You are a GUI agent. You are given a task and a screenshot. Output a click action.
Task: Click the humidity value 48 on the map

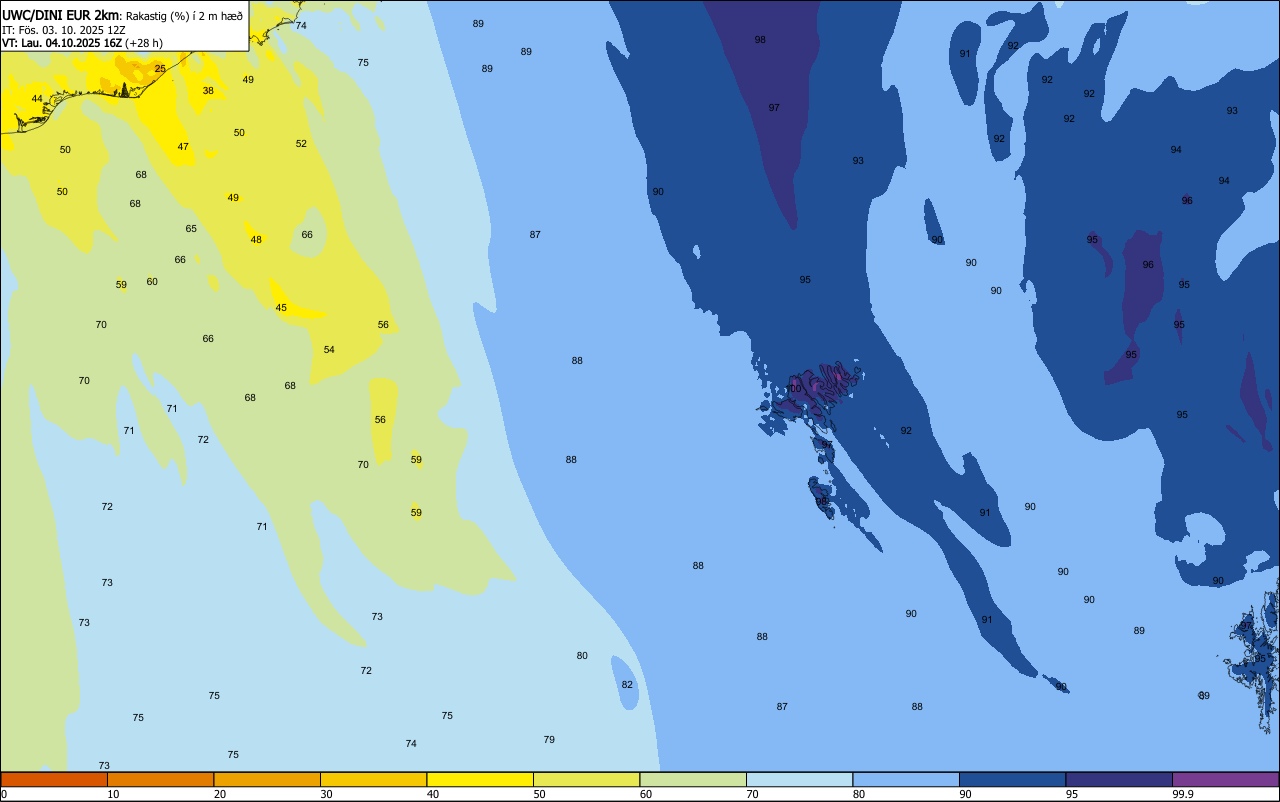256,240
